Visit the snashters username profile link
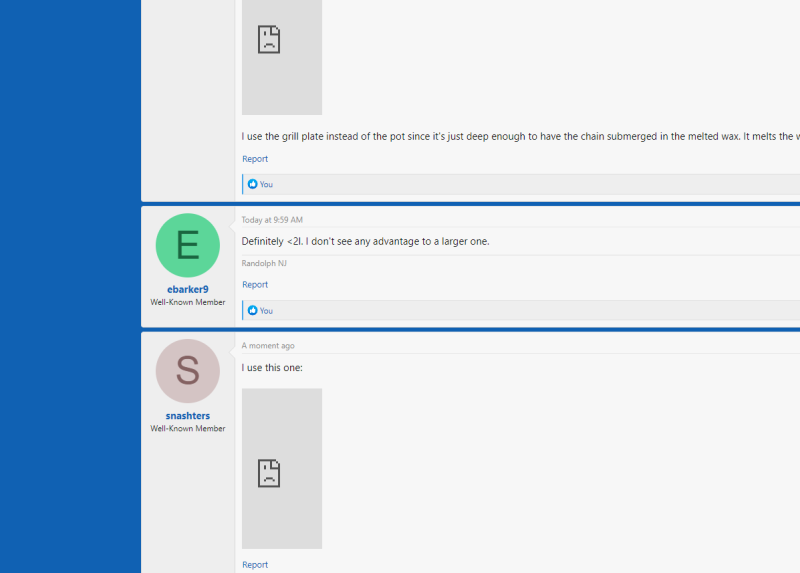Image resolution: width=800 pixels, height=573 pixels. click(x=188, y=416)
